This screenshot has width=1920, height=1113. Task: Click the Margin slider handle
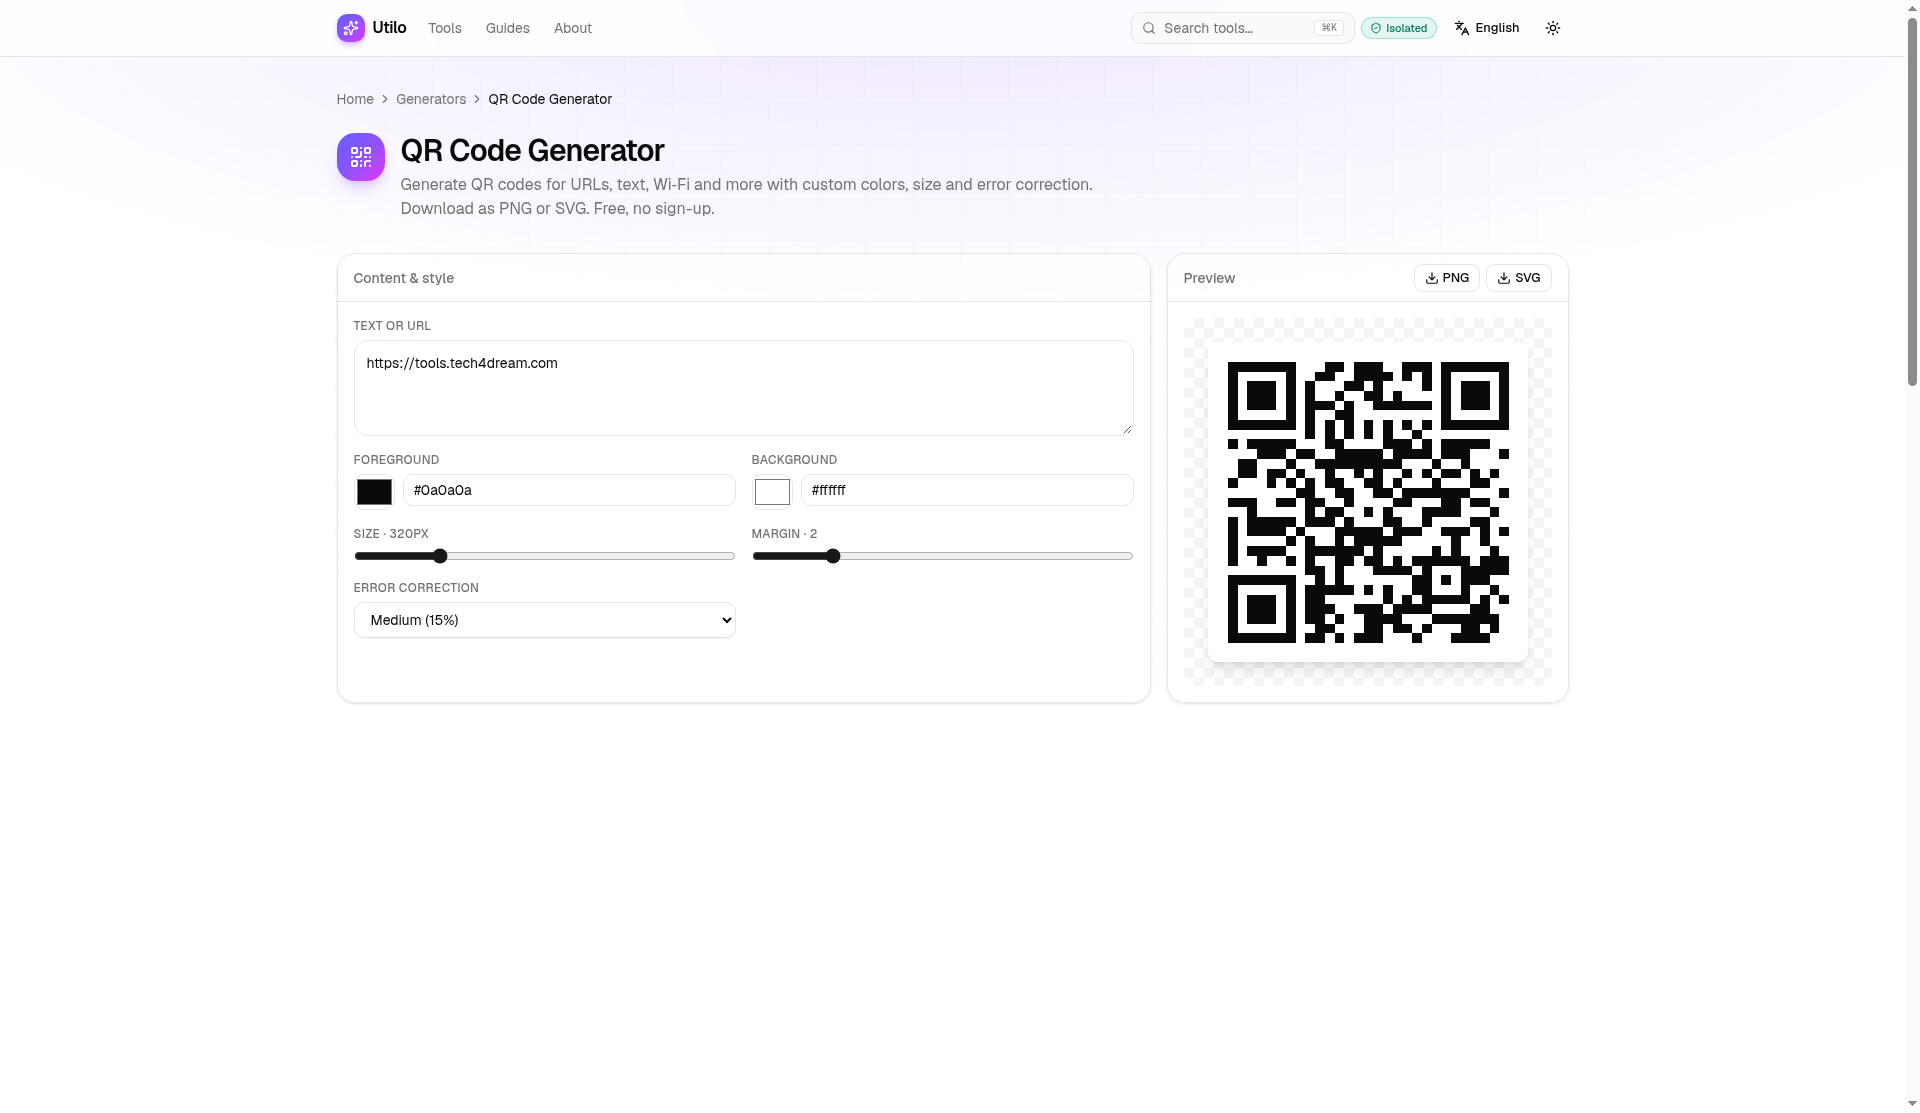[833, 556]
